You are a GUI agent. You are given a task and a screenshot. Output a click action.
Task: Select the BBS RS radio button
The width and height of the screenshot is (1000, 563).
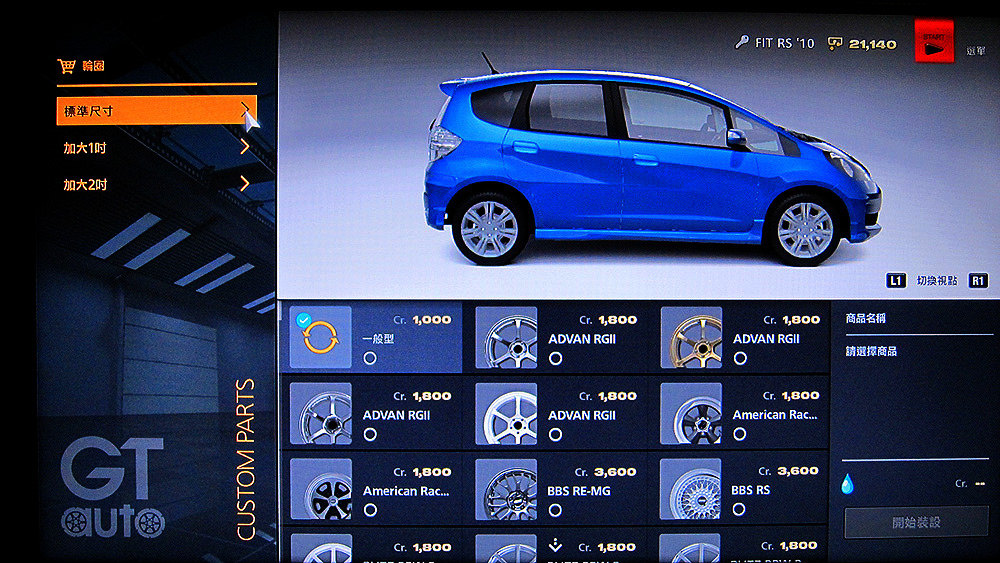[x=739, y=509]
